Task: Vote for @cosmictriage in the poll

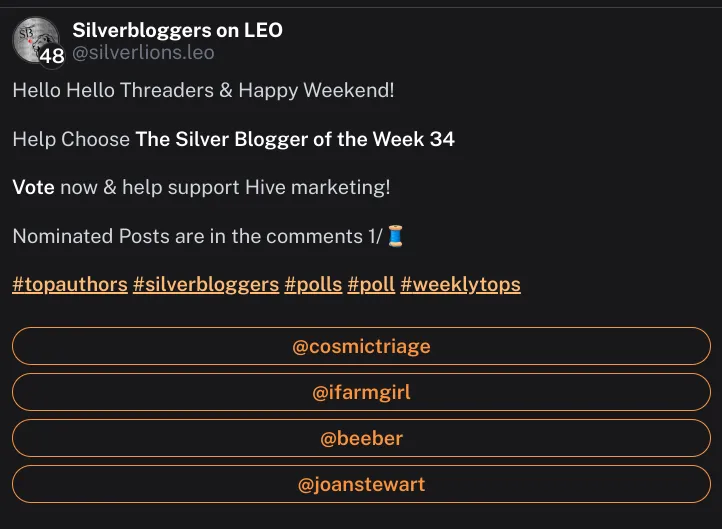Action: [361, 347]
